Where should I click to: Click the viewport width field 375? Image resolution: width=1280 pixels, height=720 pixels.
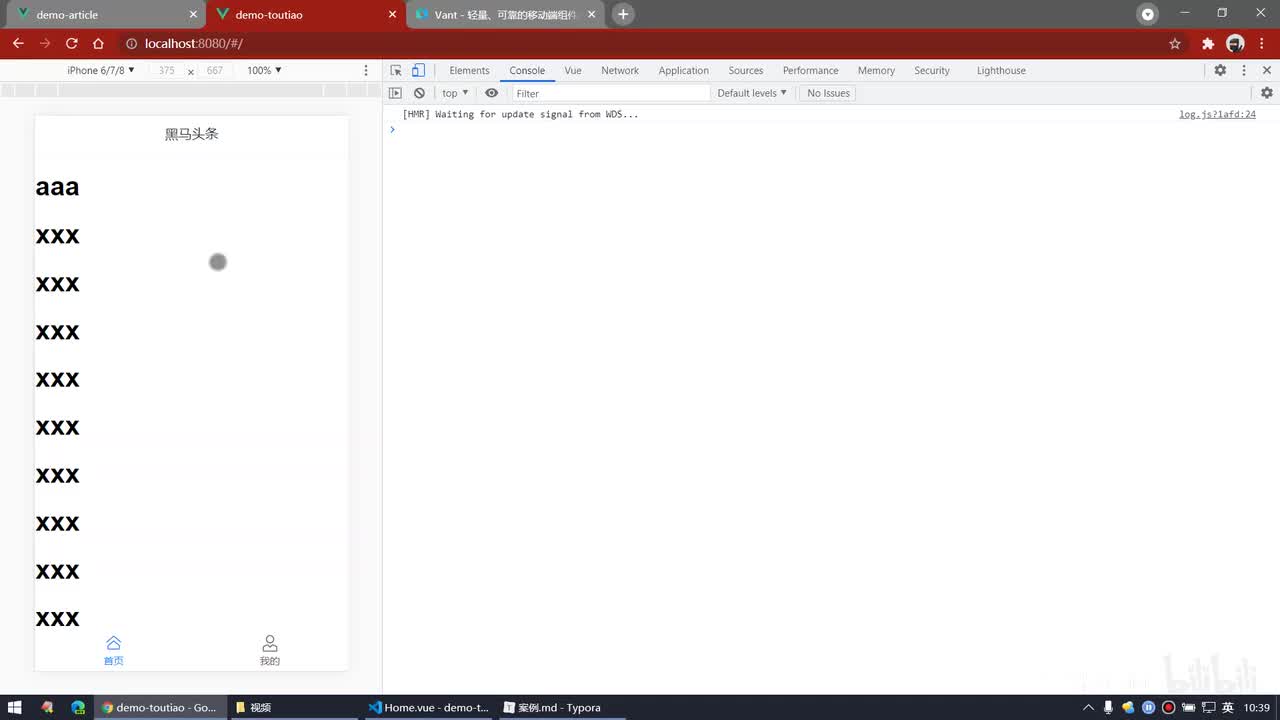pos(166,70)
